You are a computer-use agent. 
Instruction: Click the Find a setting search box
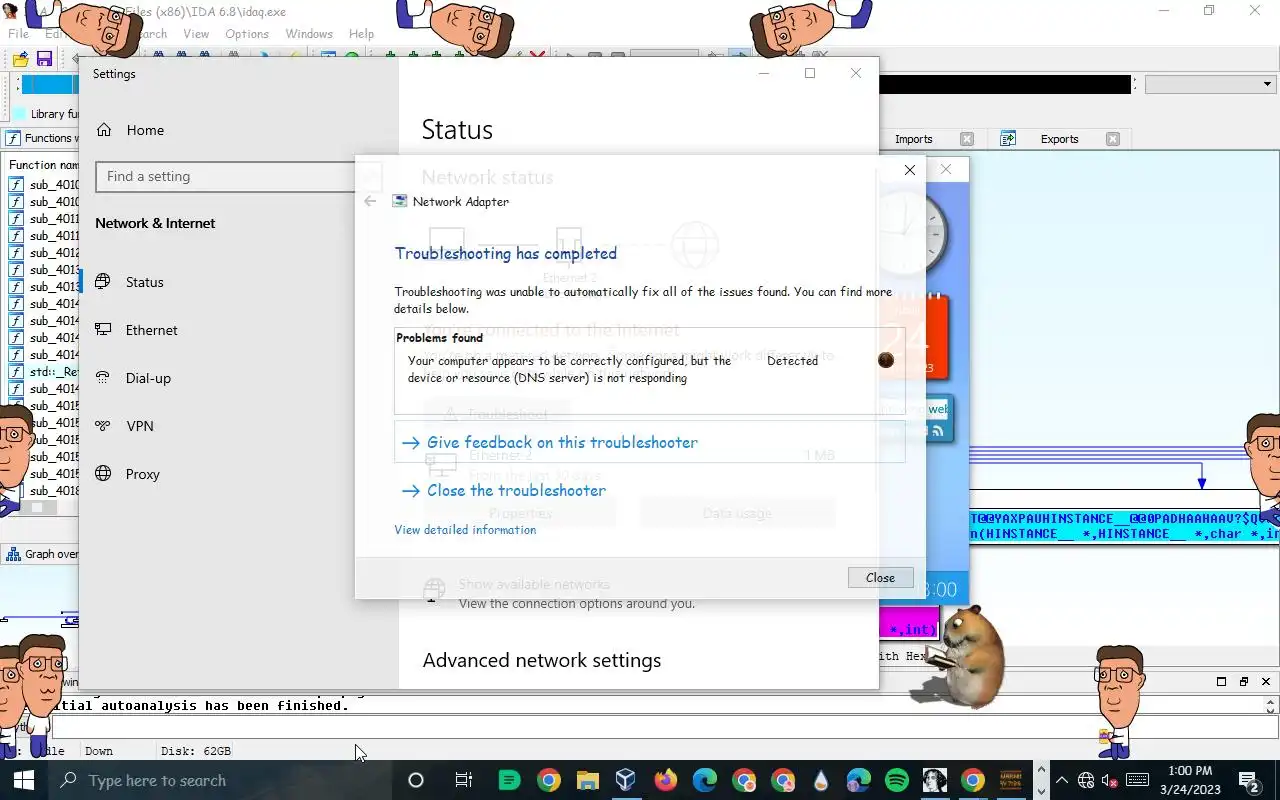(x=225, y=176)
